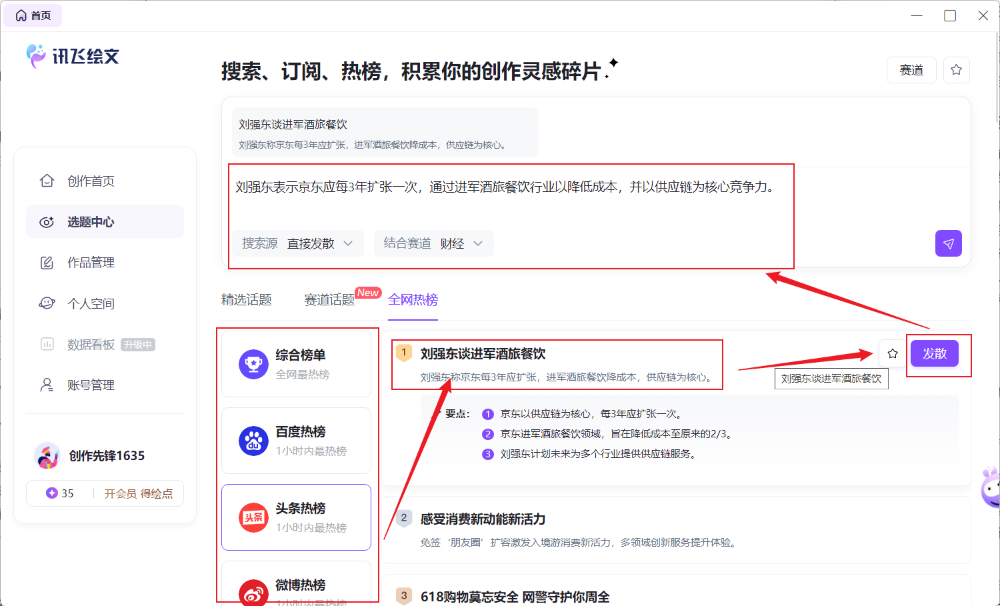Open topic 感受消费新动能新活力
Screen dimensions: 1000x606
tap(483, 519)
